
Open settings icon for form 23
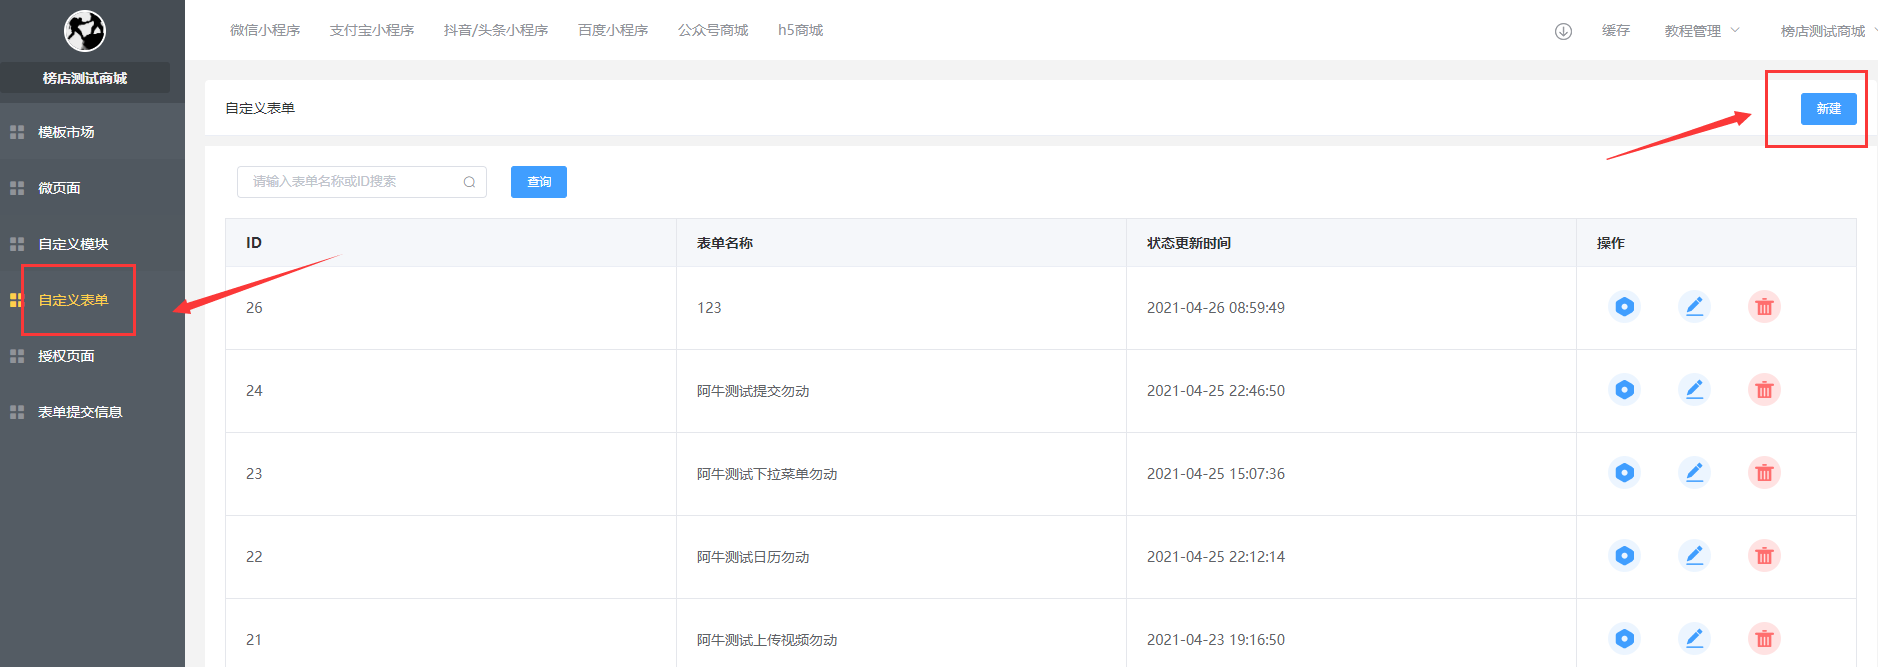click(x=1625, y=473)
